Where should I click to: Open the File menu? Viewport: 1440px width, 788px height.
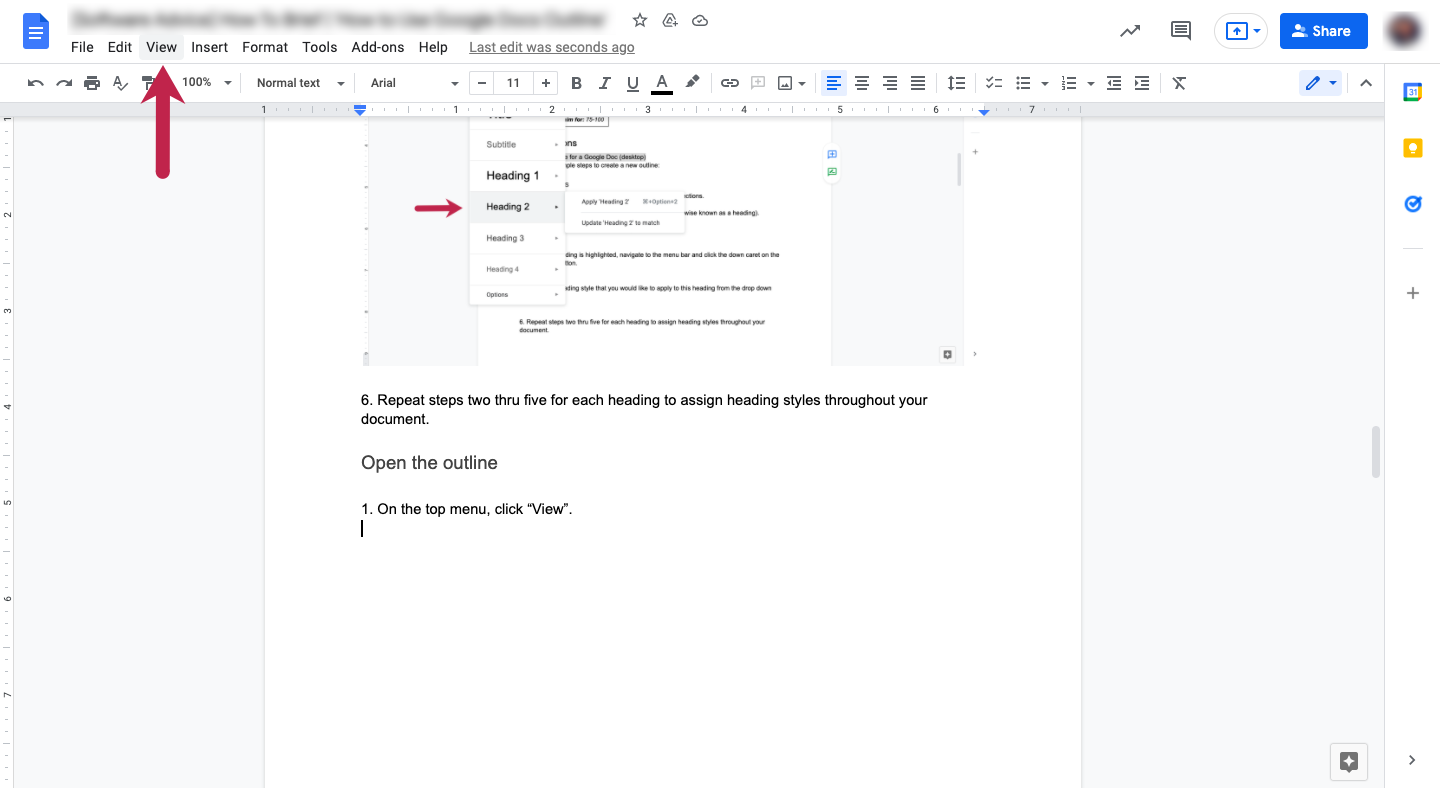click(82, 47)
